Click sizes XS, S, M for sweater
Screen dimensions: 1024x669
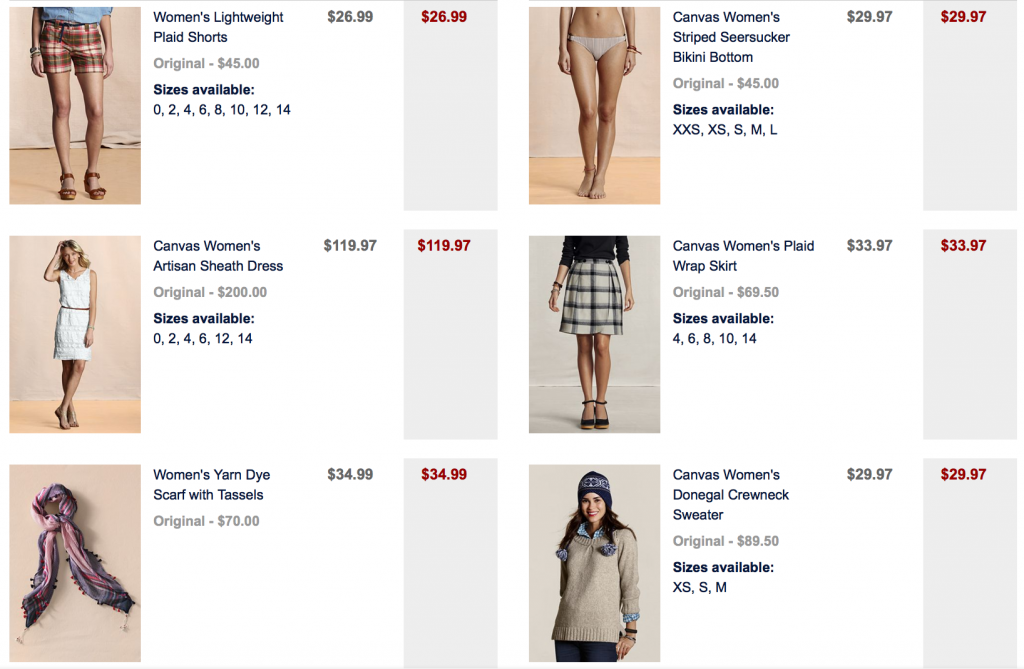pos(699,587)
